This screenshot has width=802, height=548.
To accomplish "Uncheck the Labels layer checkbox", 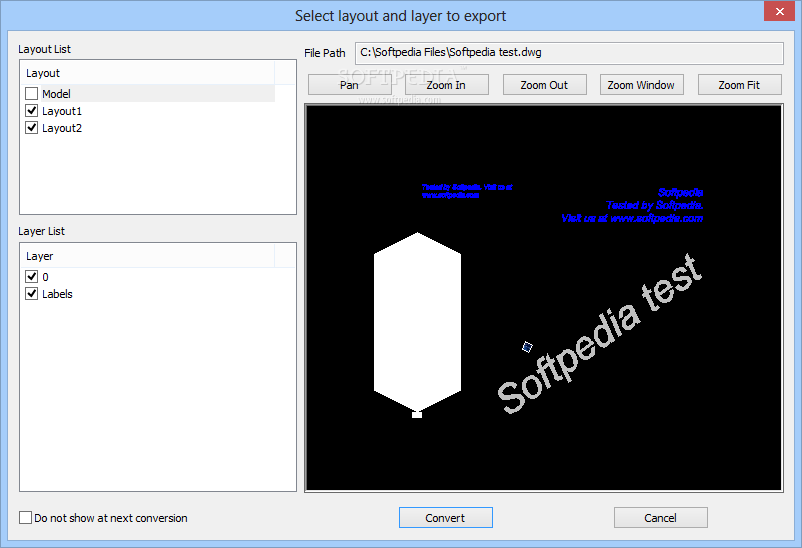I will tap(32, 294).
